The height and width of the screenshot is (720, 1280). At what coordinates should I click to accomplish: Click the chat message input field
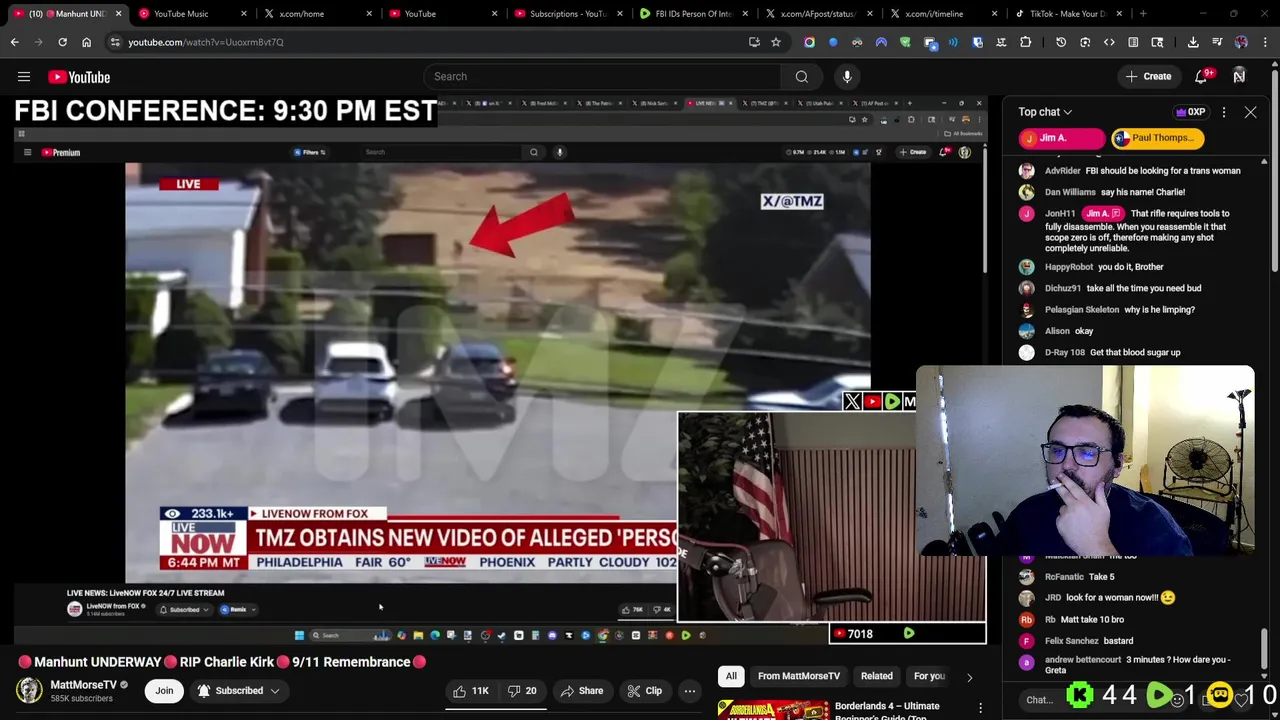click(x=1040, y=700)
